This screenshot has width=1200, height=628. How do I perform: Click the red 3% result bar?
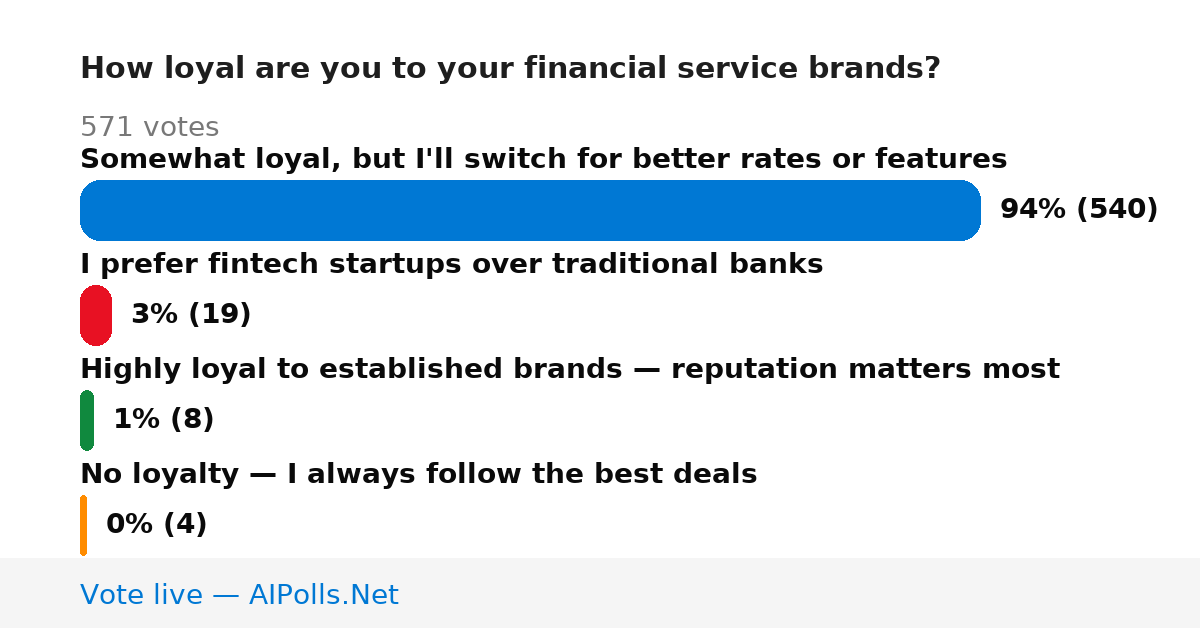point(96,315)
